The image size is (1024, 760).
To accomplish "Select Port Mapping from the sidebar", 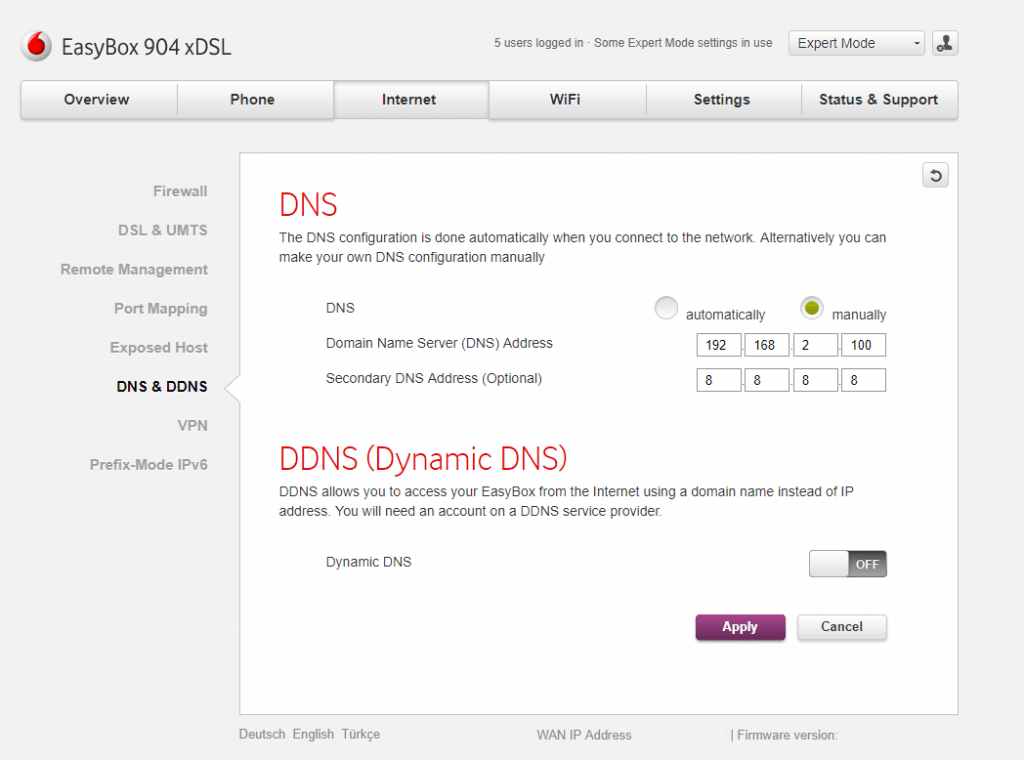I will (161, 309).
